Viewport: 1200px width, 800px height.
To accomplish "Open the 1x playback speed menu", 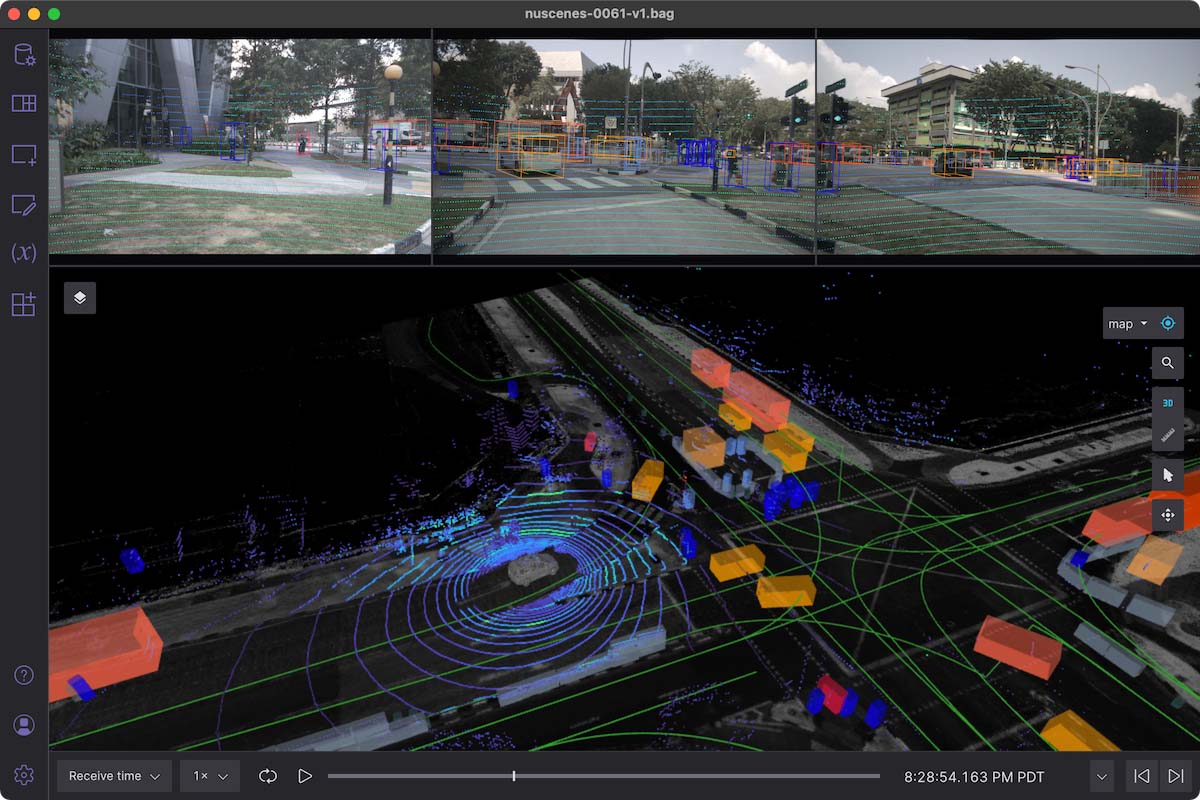I will click(x=209, y=774).
